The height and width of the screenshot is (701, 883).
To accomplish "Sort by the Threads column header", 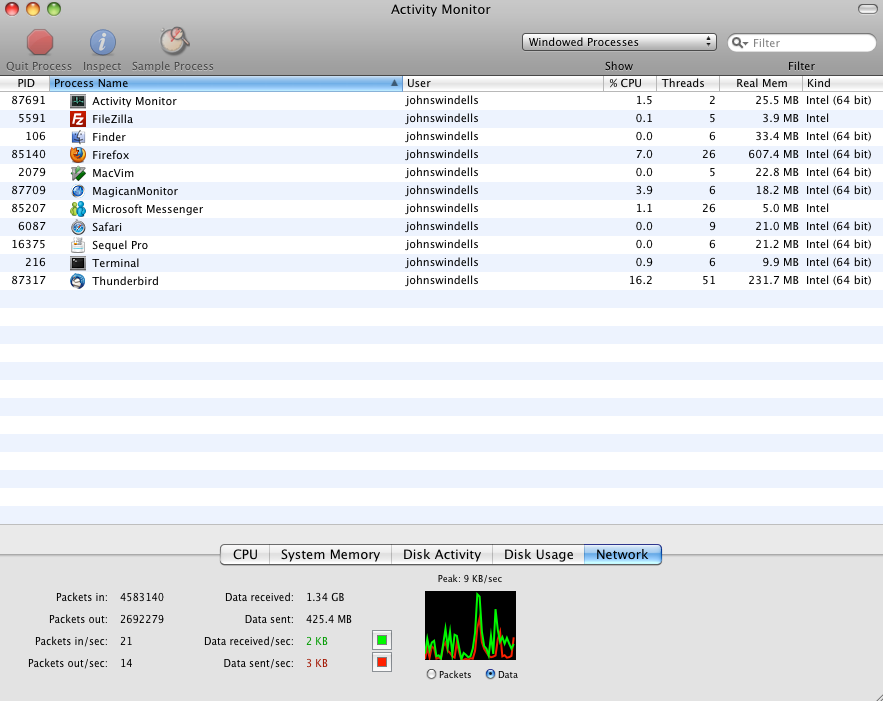I will 688,83.
